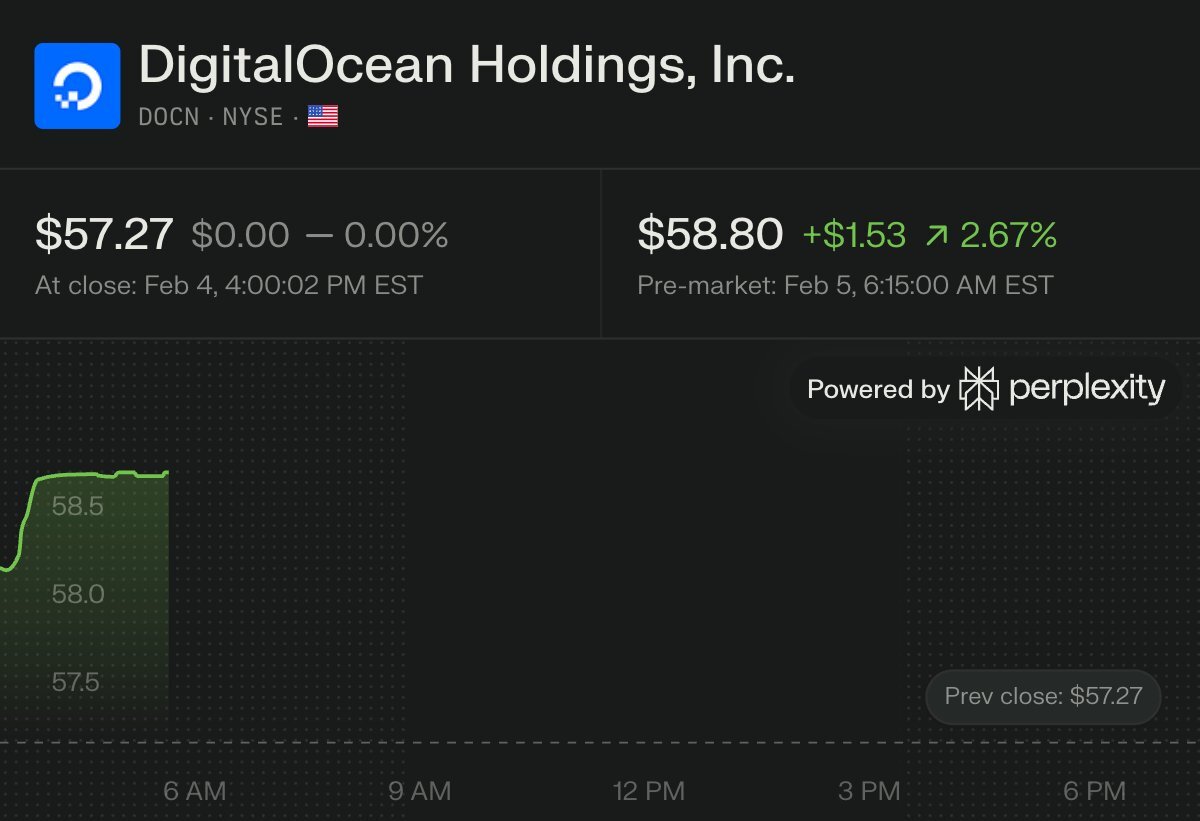The image size is (1200, 821).
Task: Click the 6 PM time axis label
Action: pyautogui.click(x=1094, y=791)
